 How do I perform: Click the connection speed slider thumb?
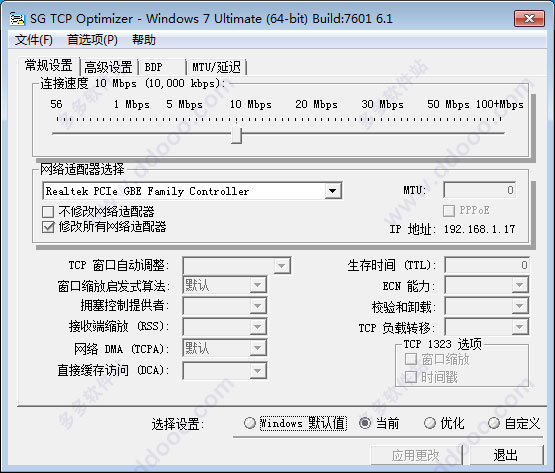click(236, 135)
